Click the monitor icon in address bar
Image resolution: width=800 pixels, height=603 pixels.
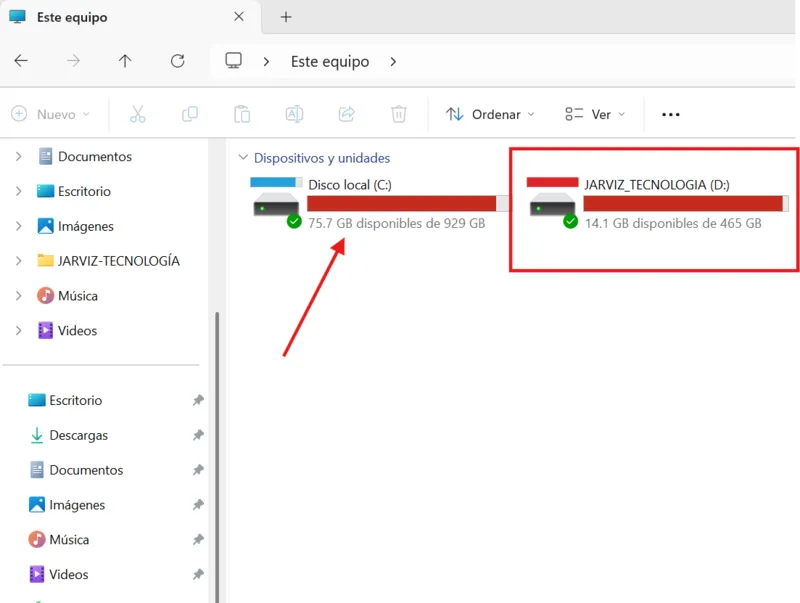point(234,61)
